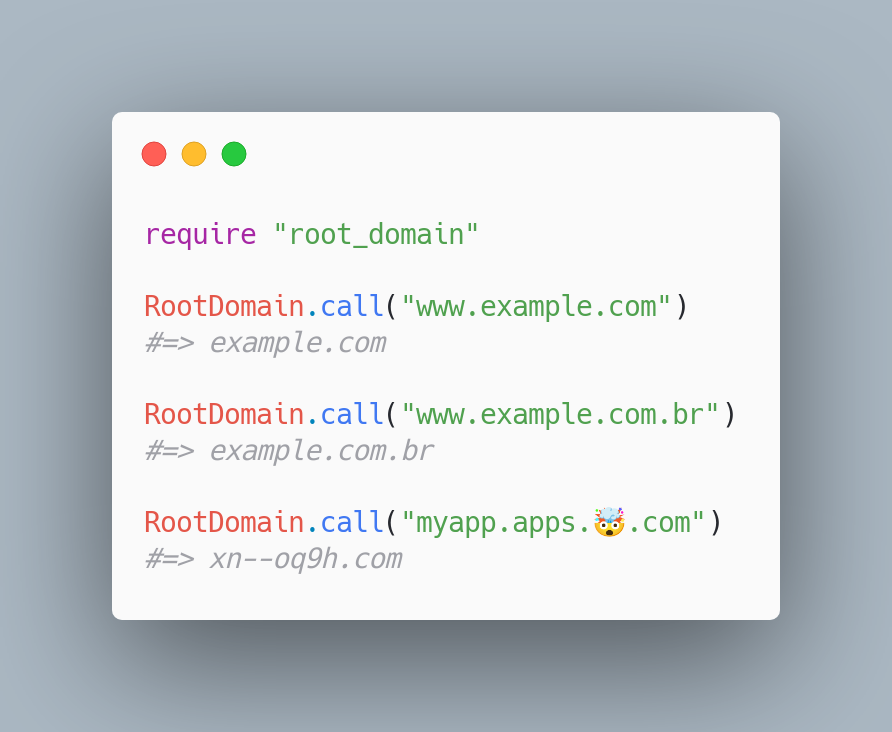The width and height of the screenshot is (892, 732).
Task: Click the xn--oq9h.com comment result
Action: (x=305, y=559)
